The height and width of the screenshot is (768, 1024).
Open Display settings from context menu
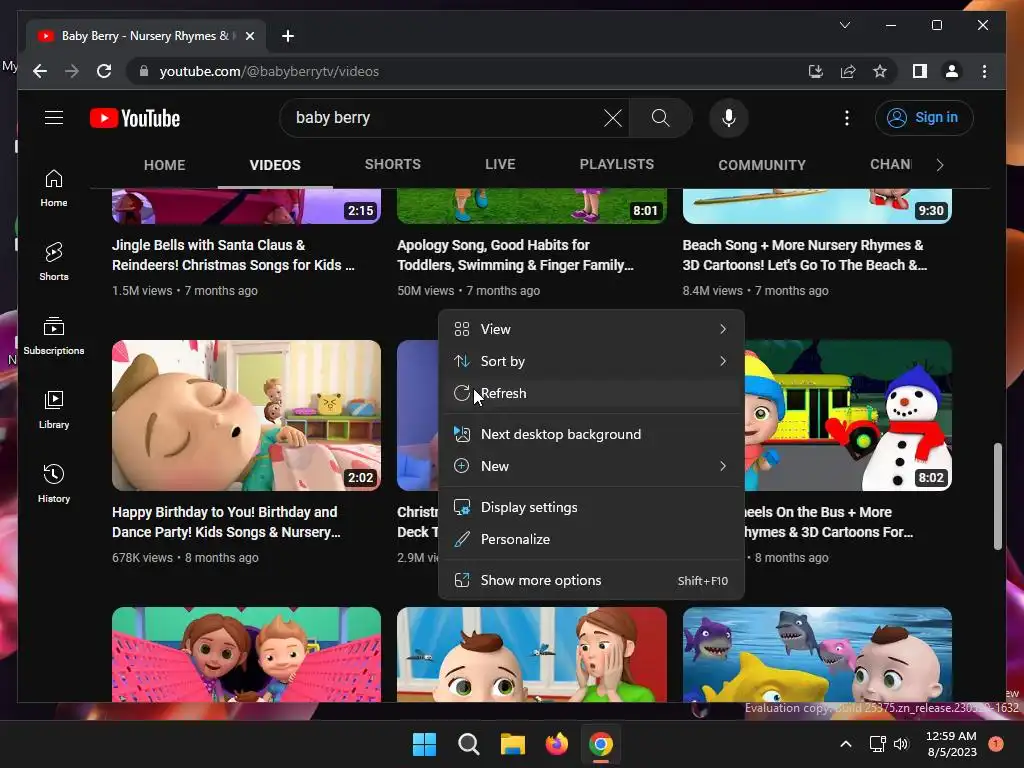pos(591,507)
